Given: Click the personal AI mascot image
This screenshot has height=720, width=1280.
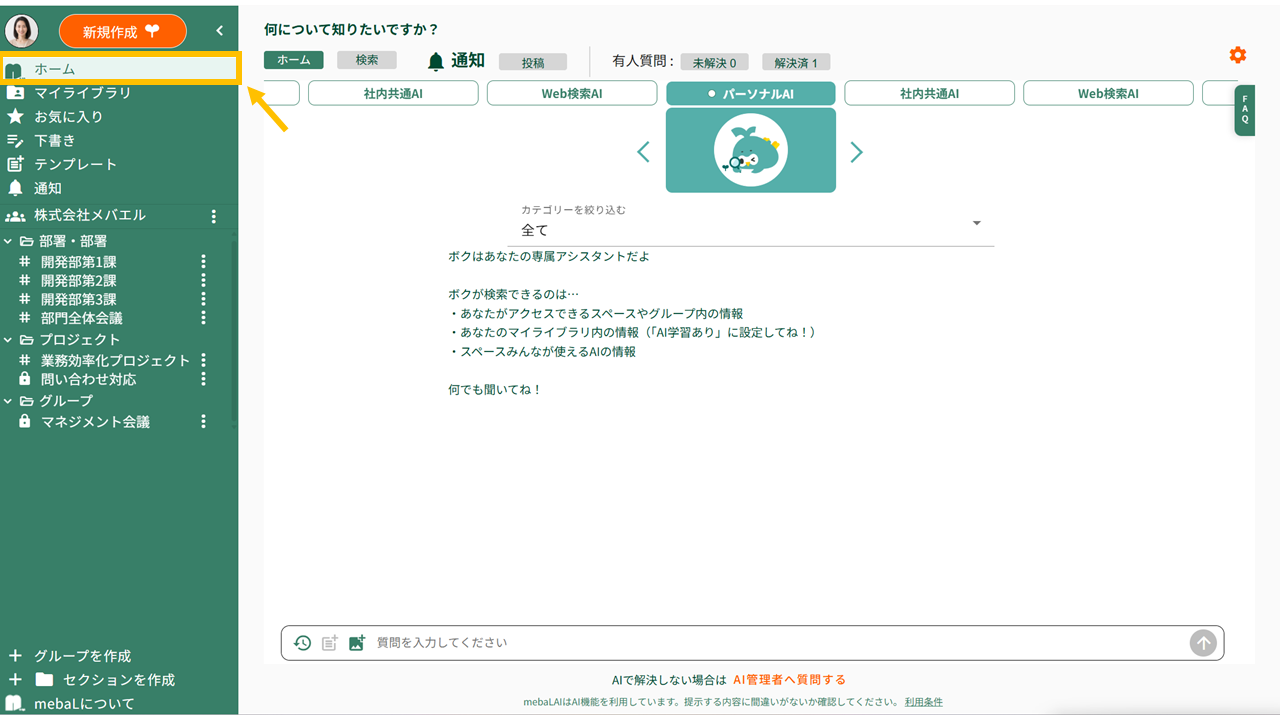Looking at the screenshot, I should click(751, 150).
